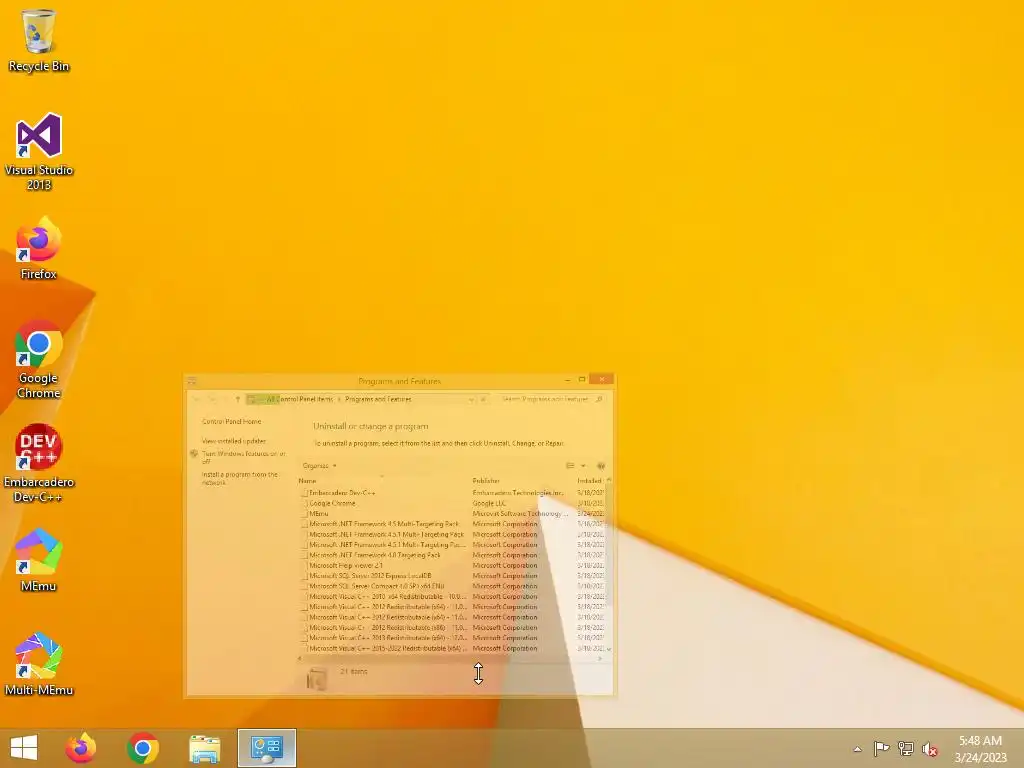Click the Search Programs and Features field
This screenshot has width=1024, height=768.
point(551,399)
